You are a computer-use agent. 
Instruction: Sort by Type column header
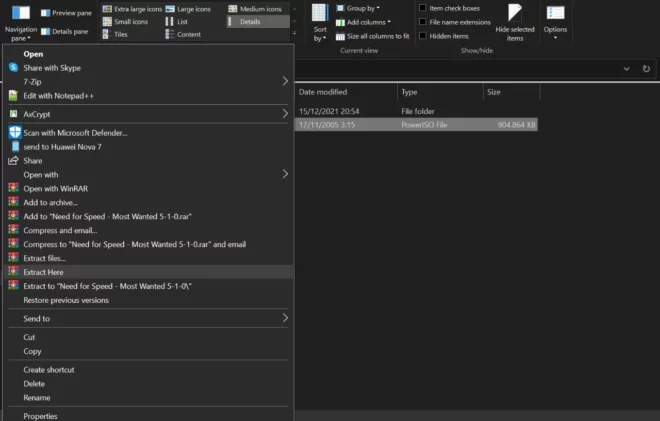coord(409,92)
